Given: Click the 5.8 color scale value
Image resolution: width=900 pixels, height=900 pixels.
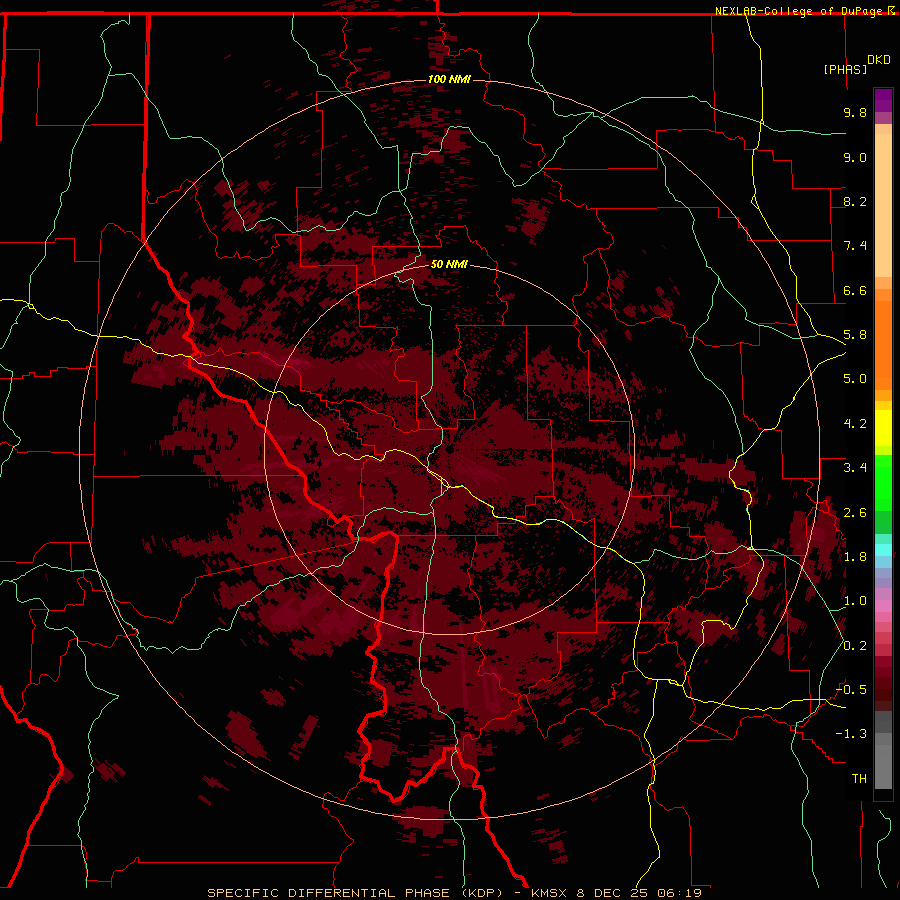Looking at the screenshot, I should [x=855, y=335].
